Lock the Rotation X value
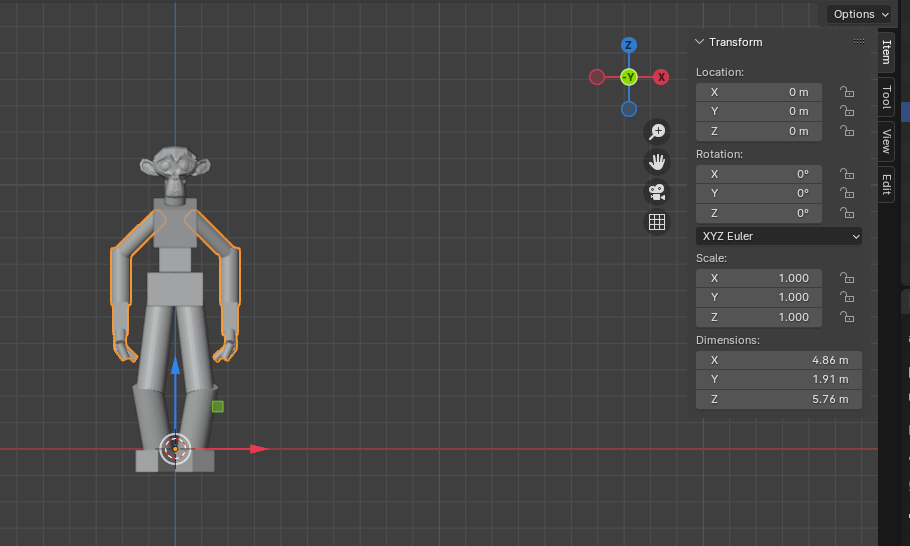910x546 pixels. 847,174
